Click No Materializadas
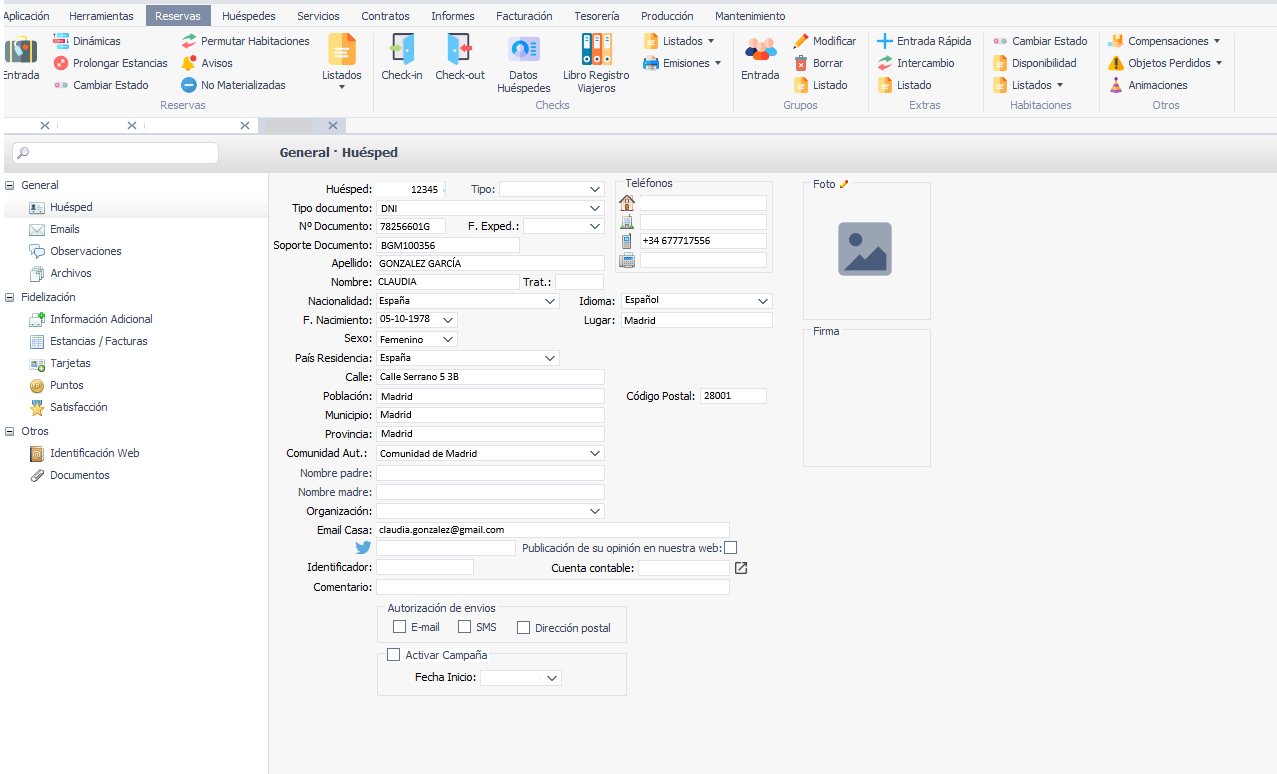 (x=233, y=85)
